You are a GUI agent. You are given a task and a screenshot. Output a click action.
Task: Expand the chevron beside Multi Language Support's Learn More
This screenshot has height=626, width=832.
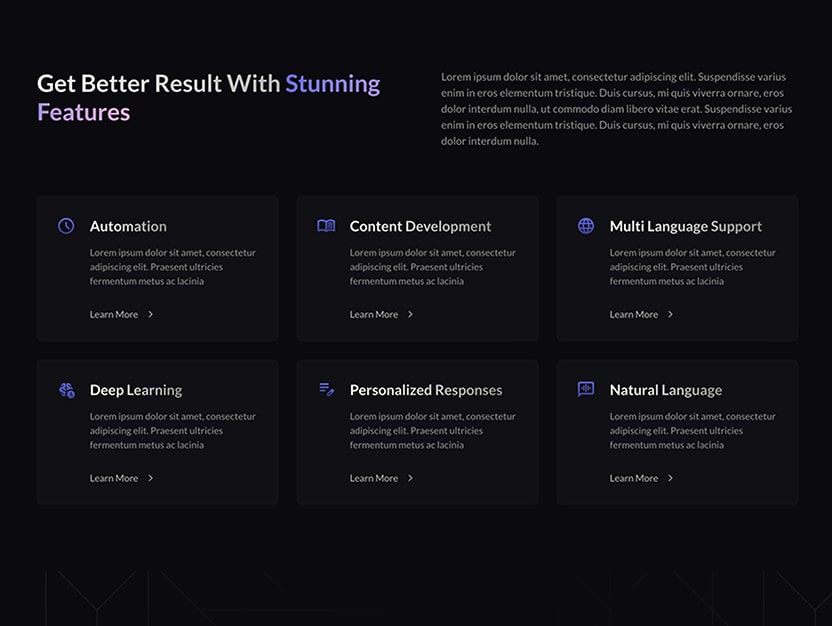[x=672, y=314]
